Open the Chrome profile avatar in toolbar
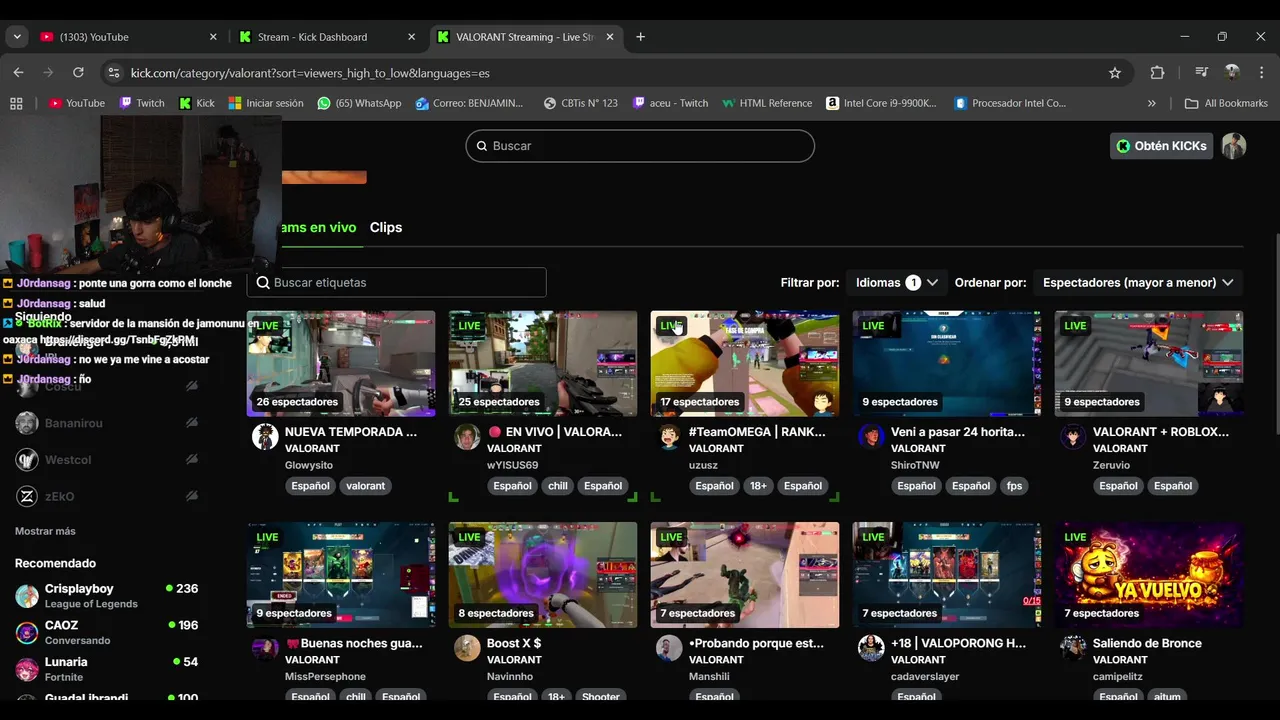 tap(1232, 72)
